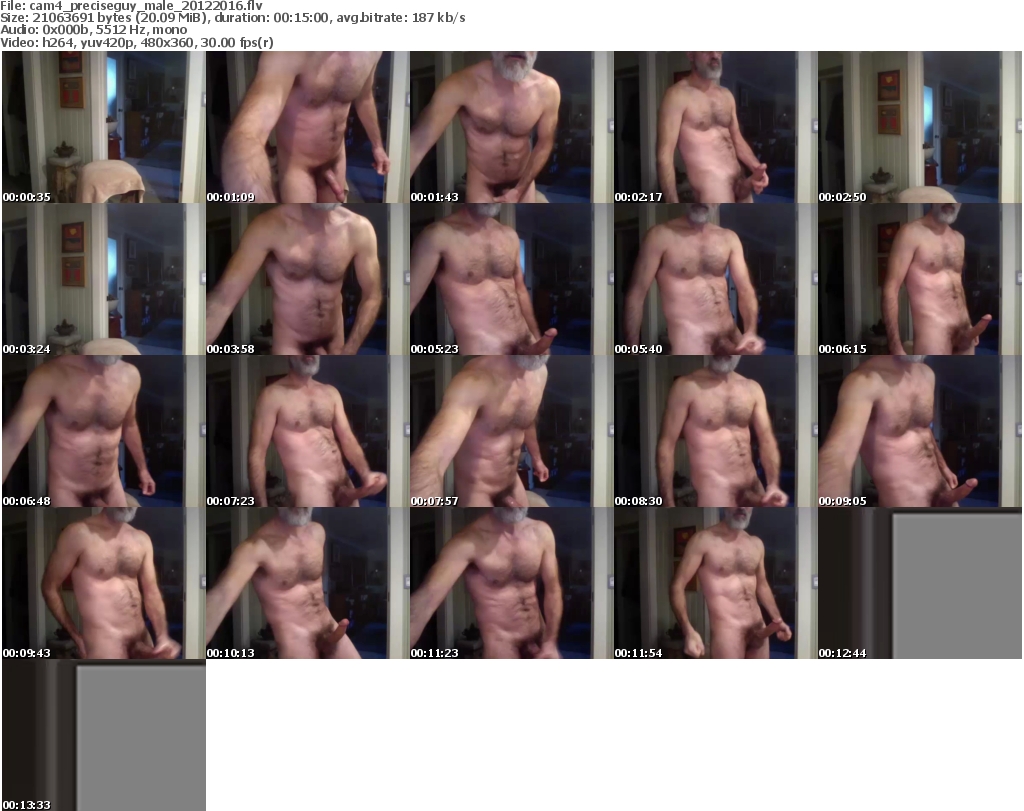This screenshot has width=1024, height=811.
Task: Click the Audio 5512 Hz mono line
Action: (93, 30)
